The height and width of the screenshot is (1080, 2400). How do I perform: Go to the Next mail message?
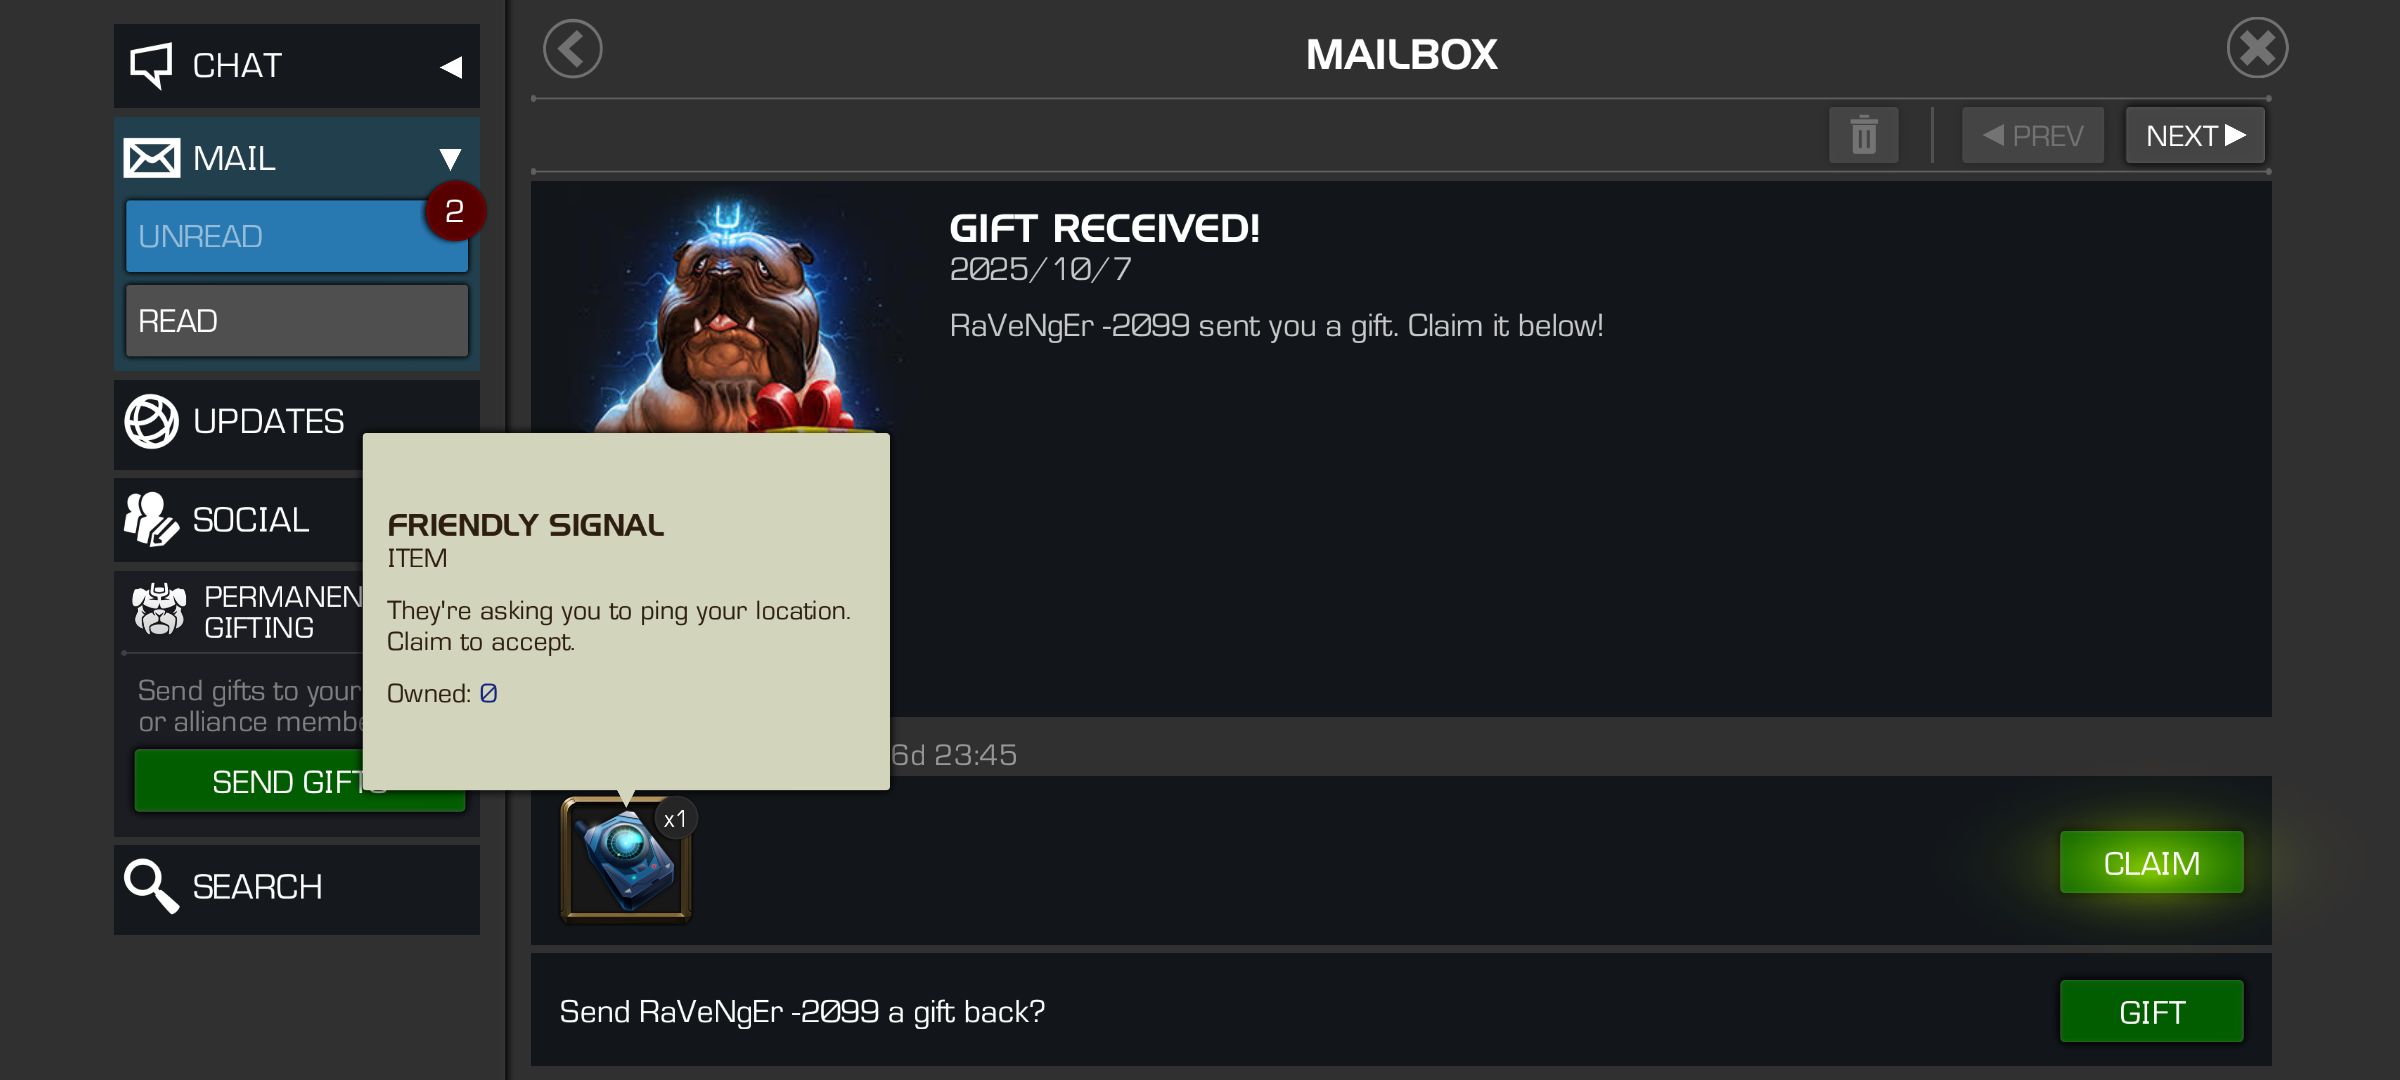(2195, 135)
